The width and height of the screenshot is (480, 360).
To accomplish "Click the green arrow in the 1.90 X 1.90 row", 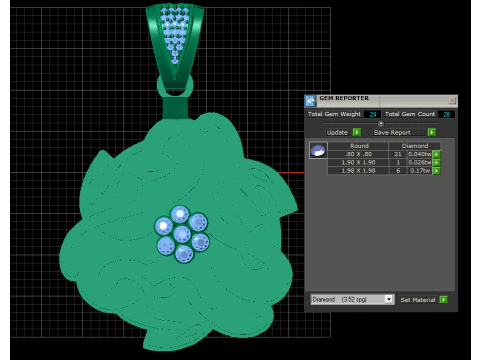I will (x=436, y=163).
